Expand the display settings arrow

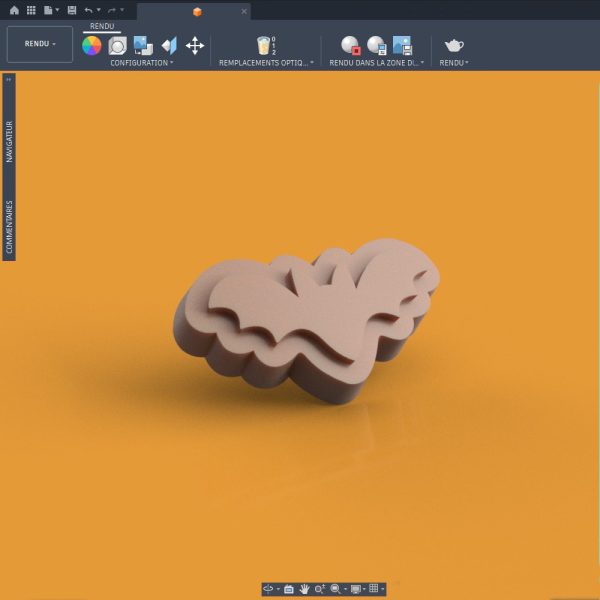point(364,589)
